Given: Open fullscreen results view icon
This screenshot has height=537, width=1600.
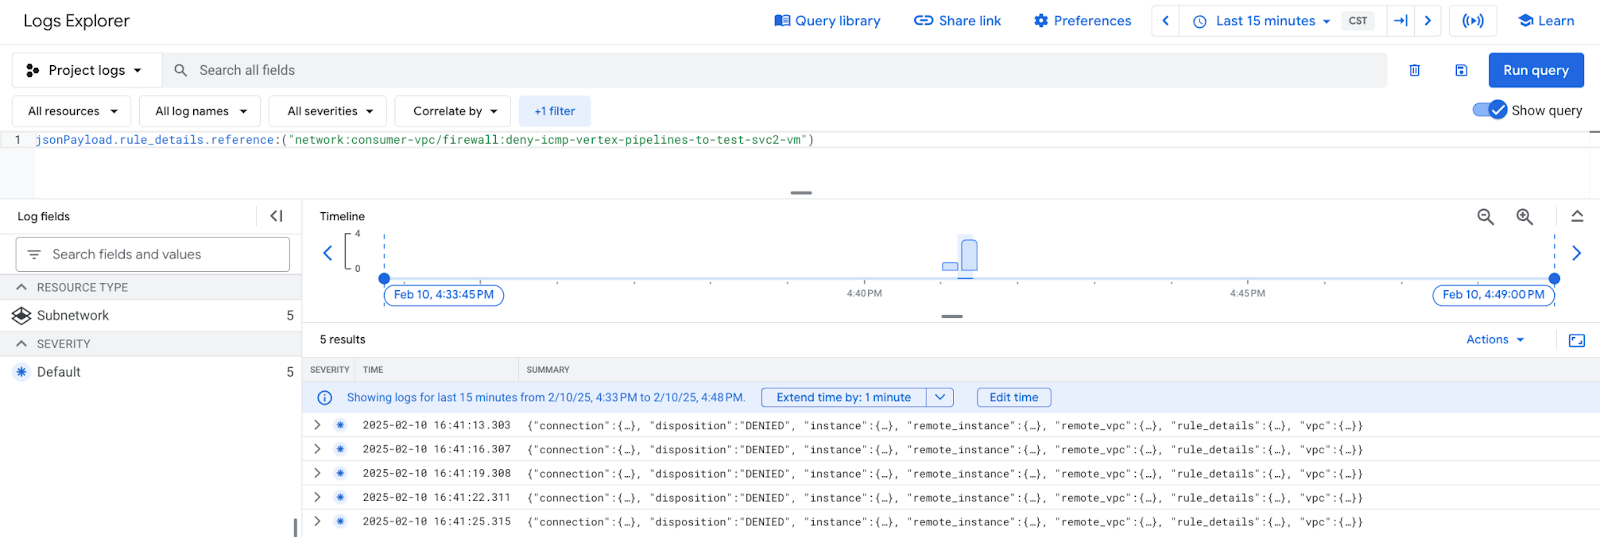Looking at the screenshot, I should point(1576,340).
